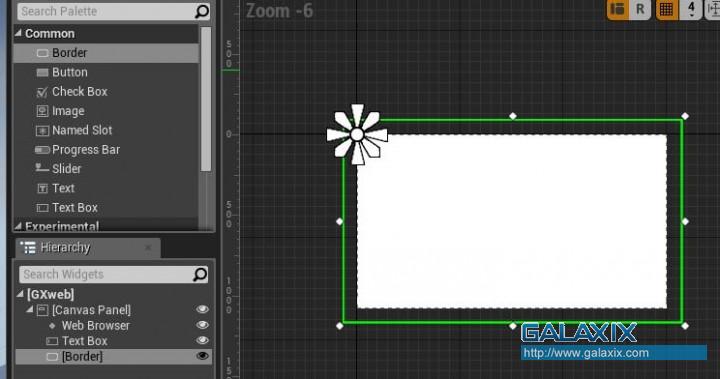Toggle visibility of the Web Browser widget
The width and height of the screenshot is (720, 379).
tap(202, 325)
